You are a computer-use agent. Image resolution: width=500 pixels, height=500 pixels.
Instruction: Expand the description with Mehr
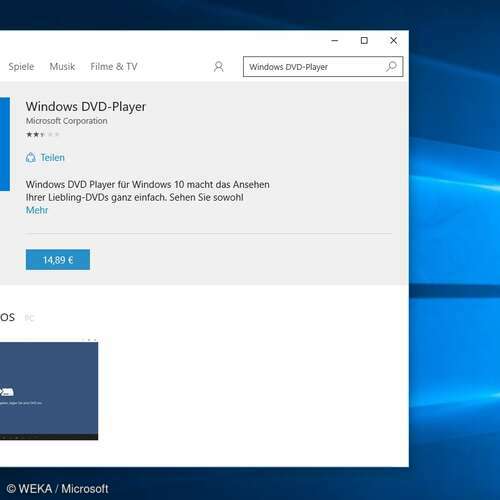pos(37,210)
